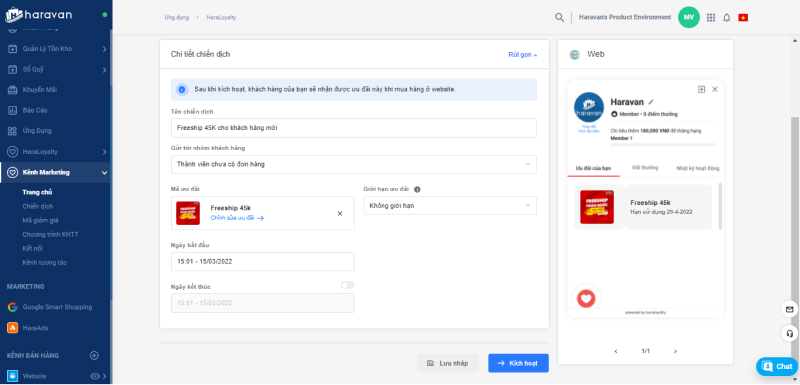
Task: Click the Kích hoạt button
Action: [x=518, y=363]
